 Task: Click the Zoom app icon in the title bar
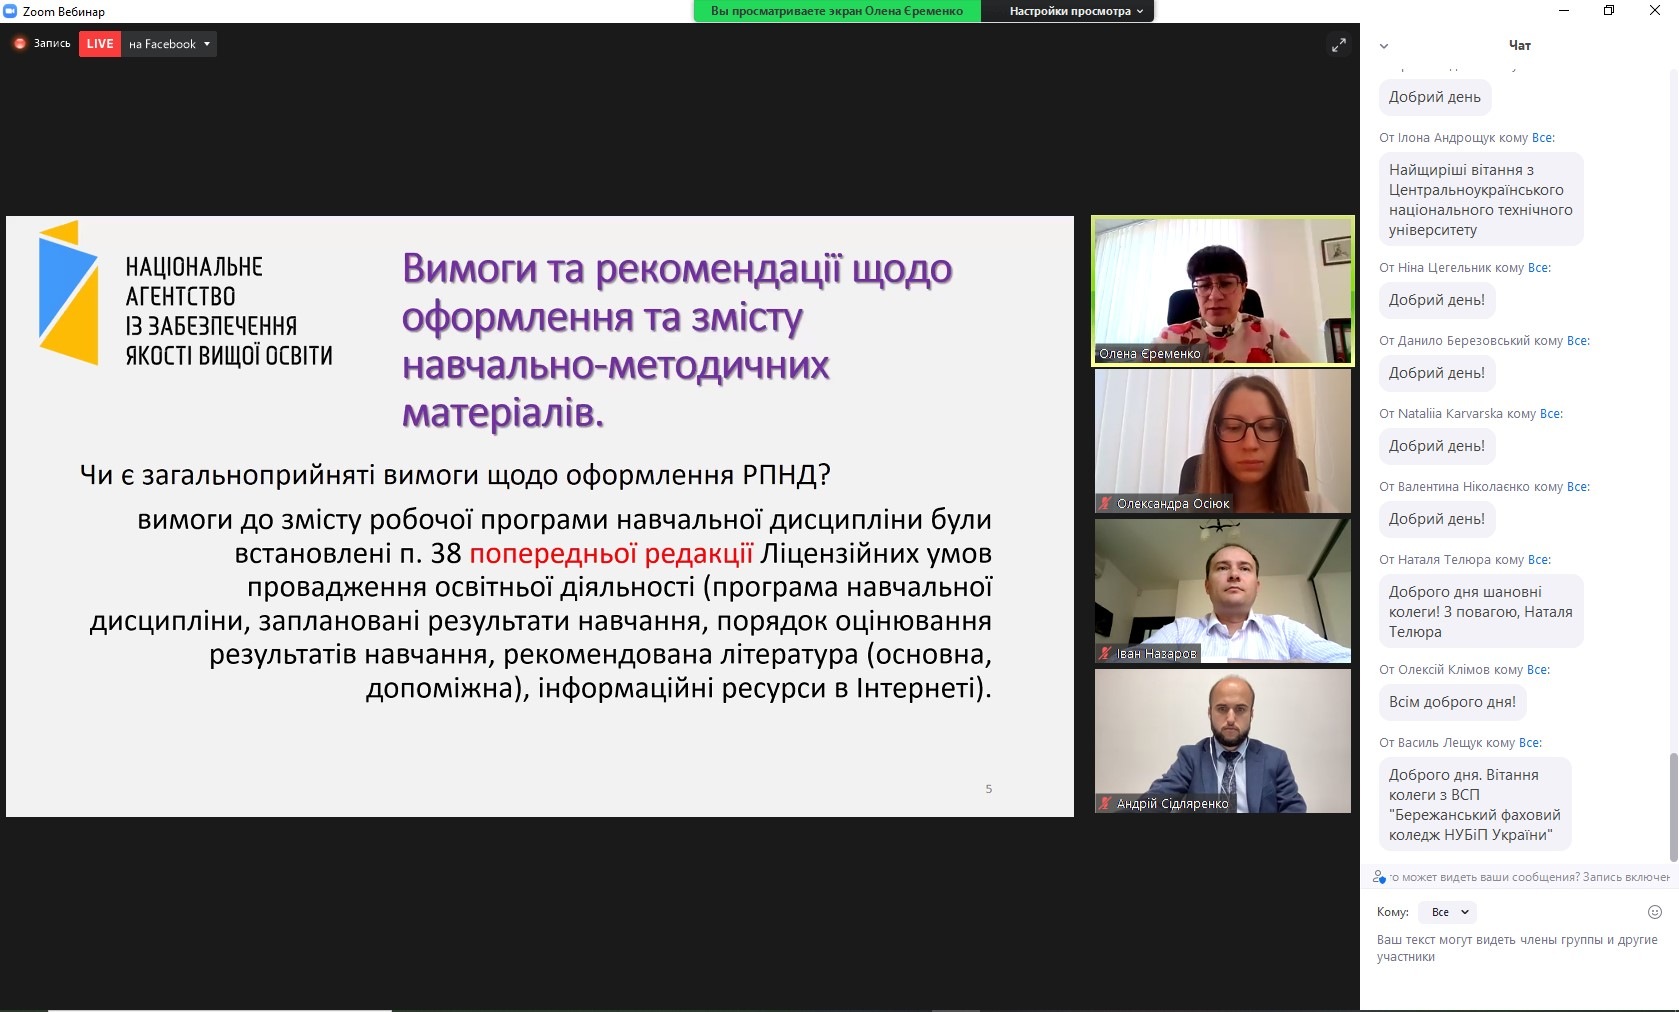pos(10,11)
